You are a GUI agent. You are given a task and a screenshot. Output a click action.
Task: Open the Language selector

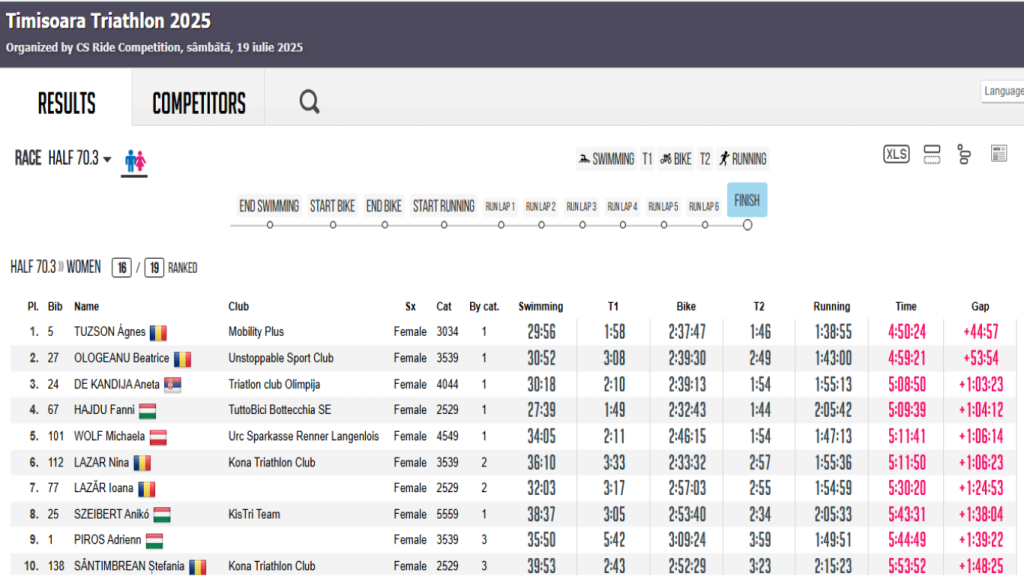click(1002, 91)
